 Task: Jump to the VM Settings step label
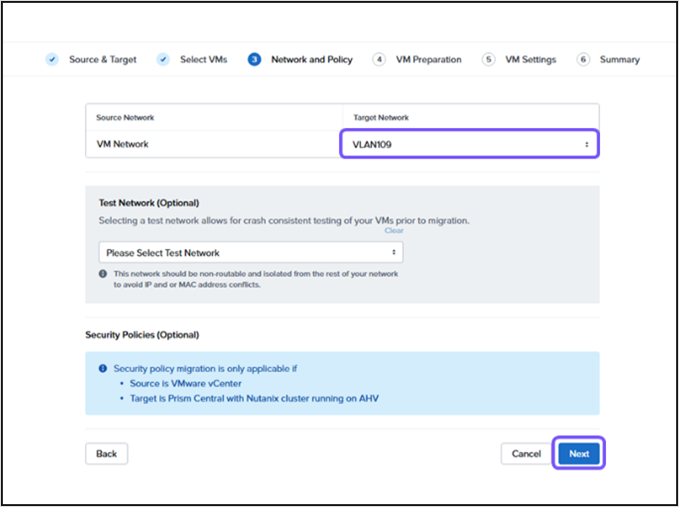point(530,59)
